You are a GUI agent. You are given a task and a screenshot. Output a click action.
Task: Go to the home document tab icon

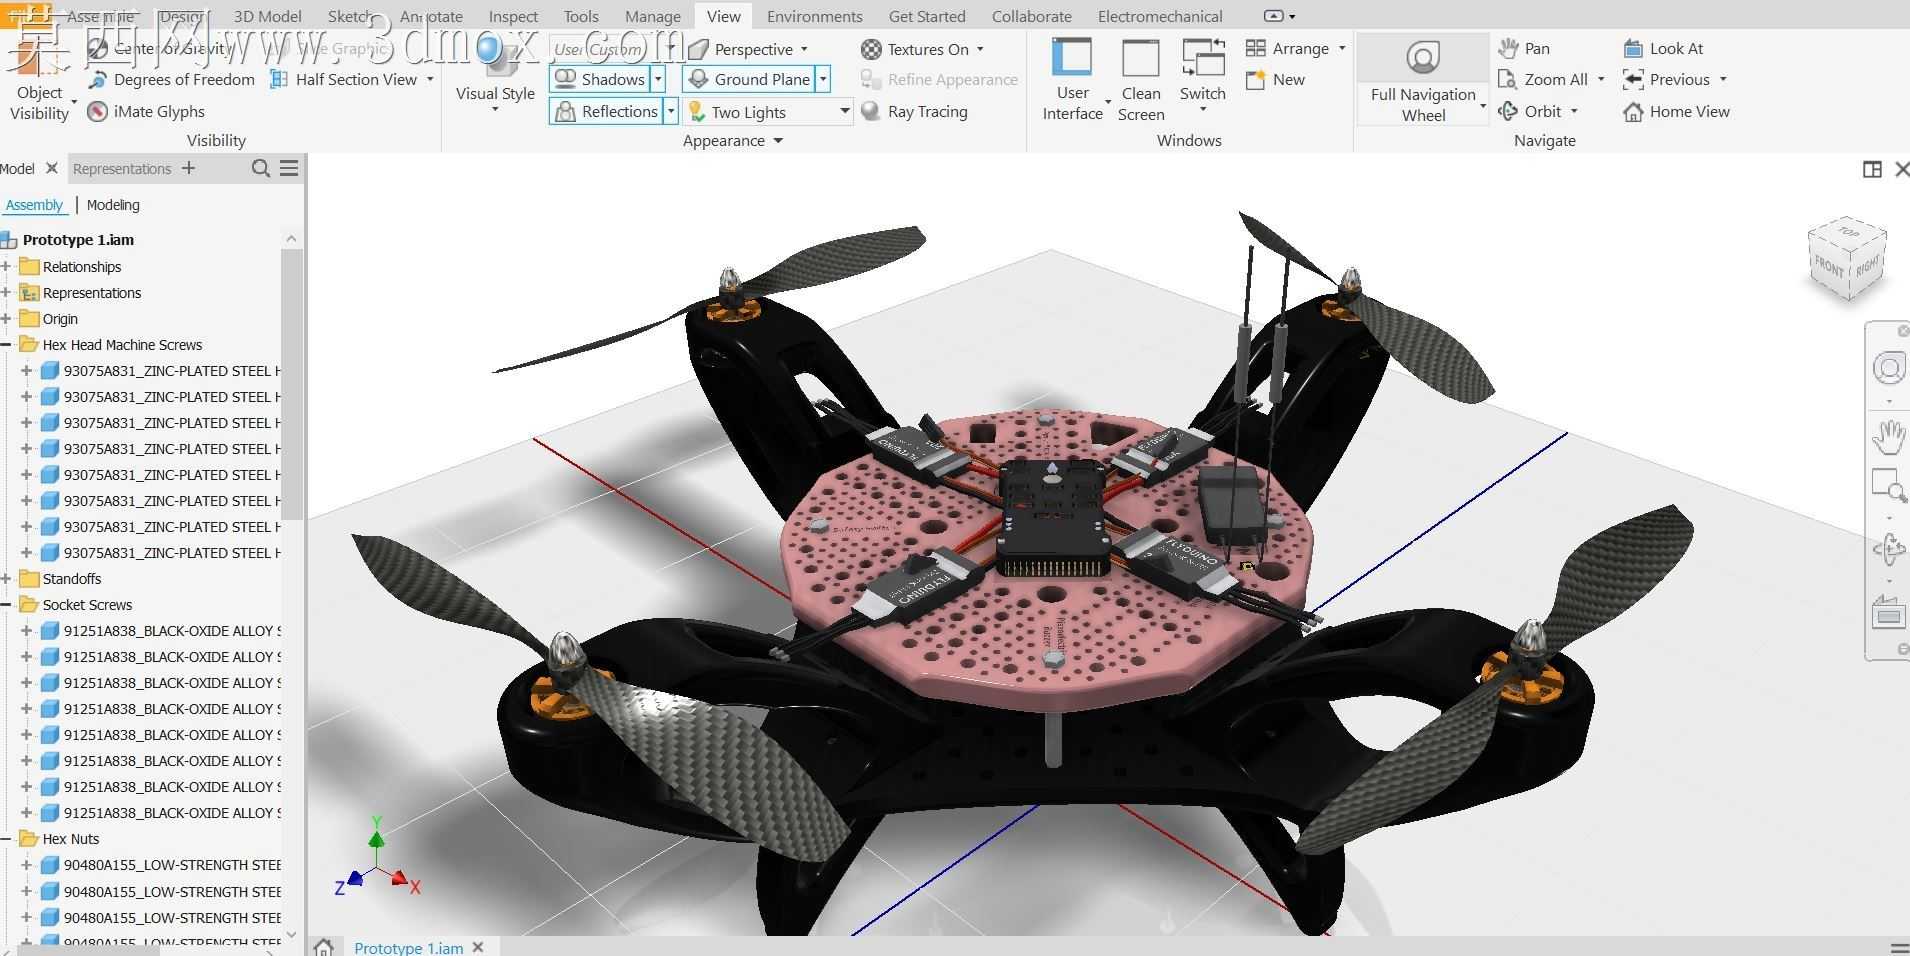[323, 946]
